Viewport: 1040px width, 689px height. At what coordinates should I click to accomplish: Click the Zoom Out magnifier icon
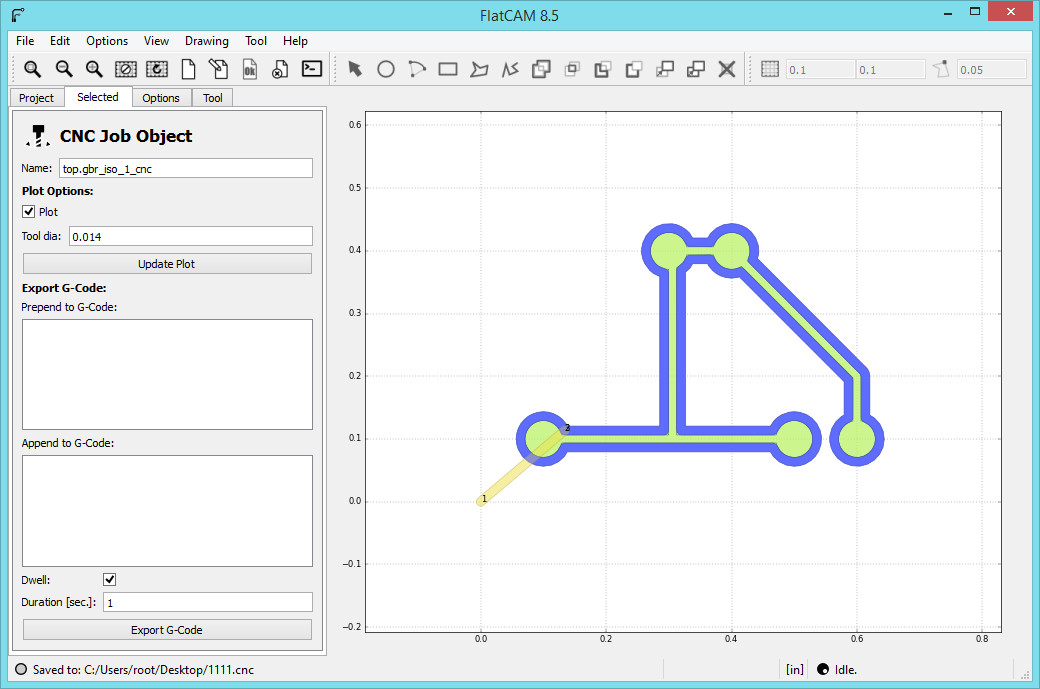click(x=64, y=69)
